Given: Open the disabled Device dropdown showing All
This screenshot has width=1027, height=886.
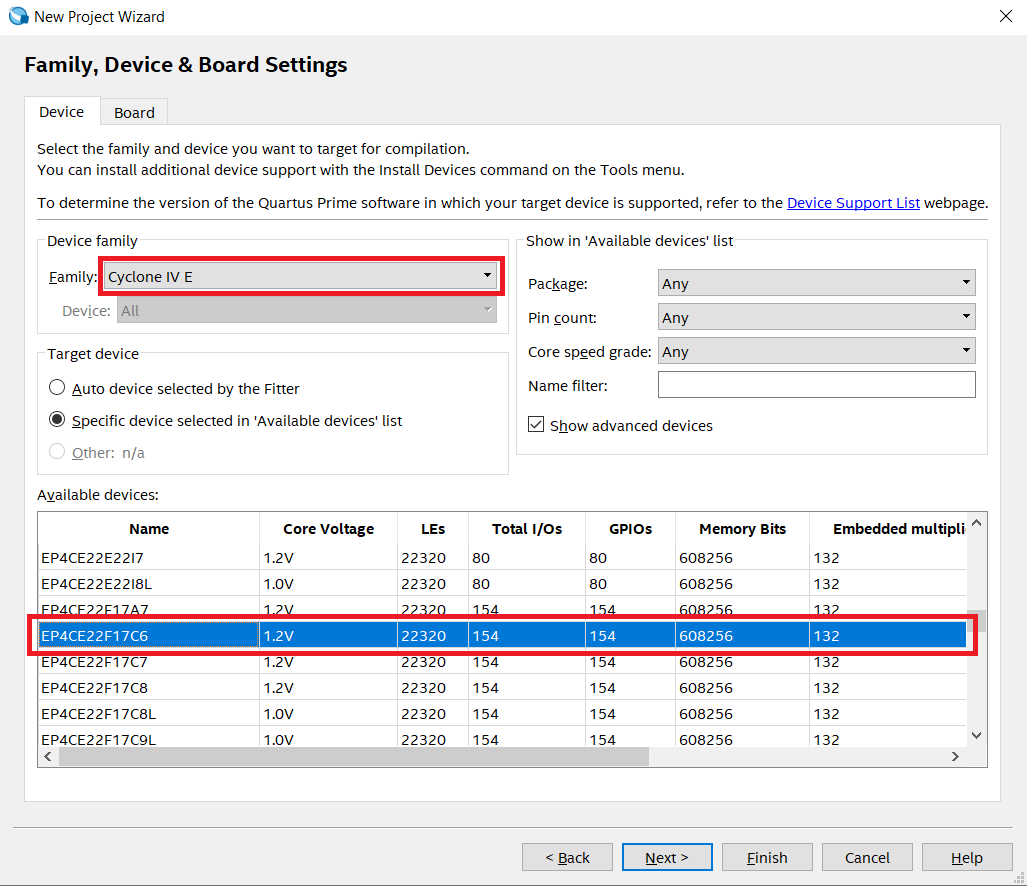Looking at the screenshot, I should [307, 310].
